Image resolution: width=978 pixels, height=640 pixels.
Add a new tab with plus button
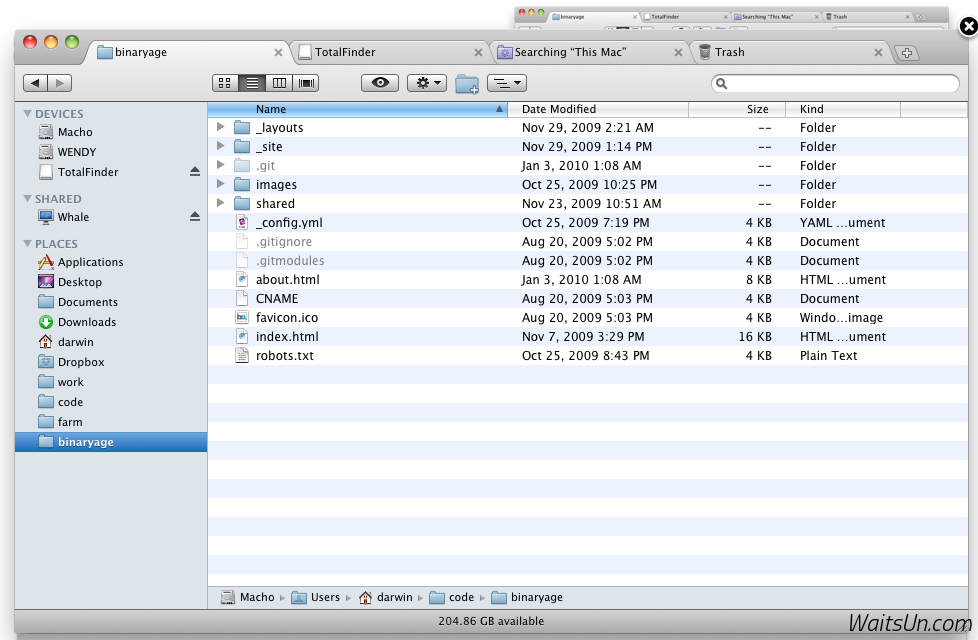click(906, 53)
